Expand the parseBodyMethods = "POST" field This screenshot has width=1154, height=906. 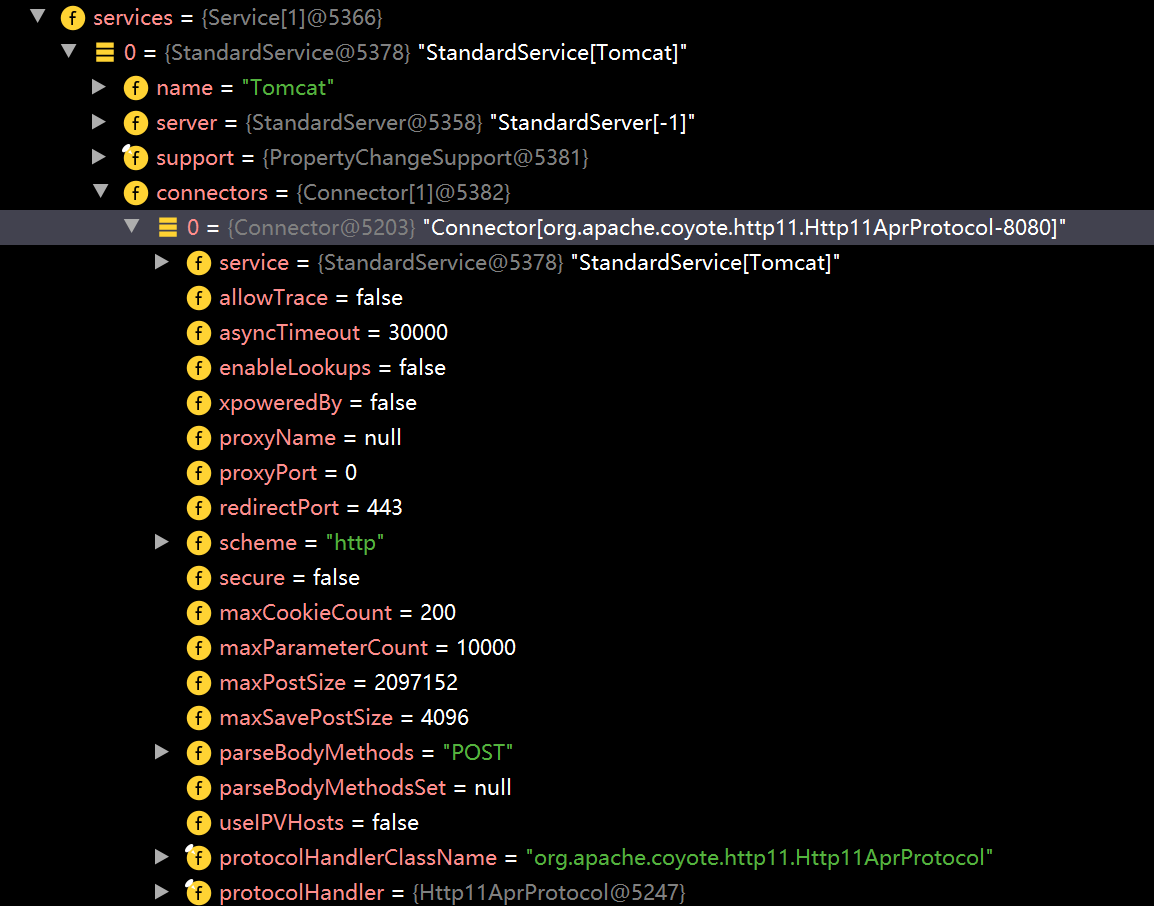(162, 751)
